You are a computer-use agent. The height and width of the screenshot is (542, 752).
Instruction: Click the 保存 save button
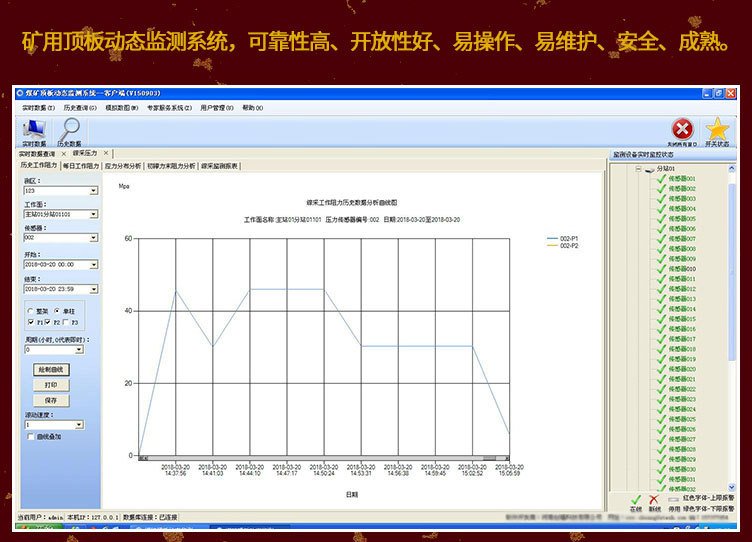pyautogui.click(x=51, y=401)
